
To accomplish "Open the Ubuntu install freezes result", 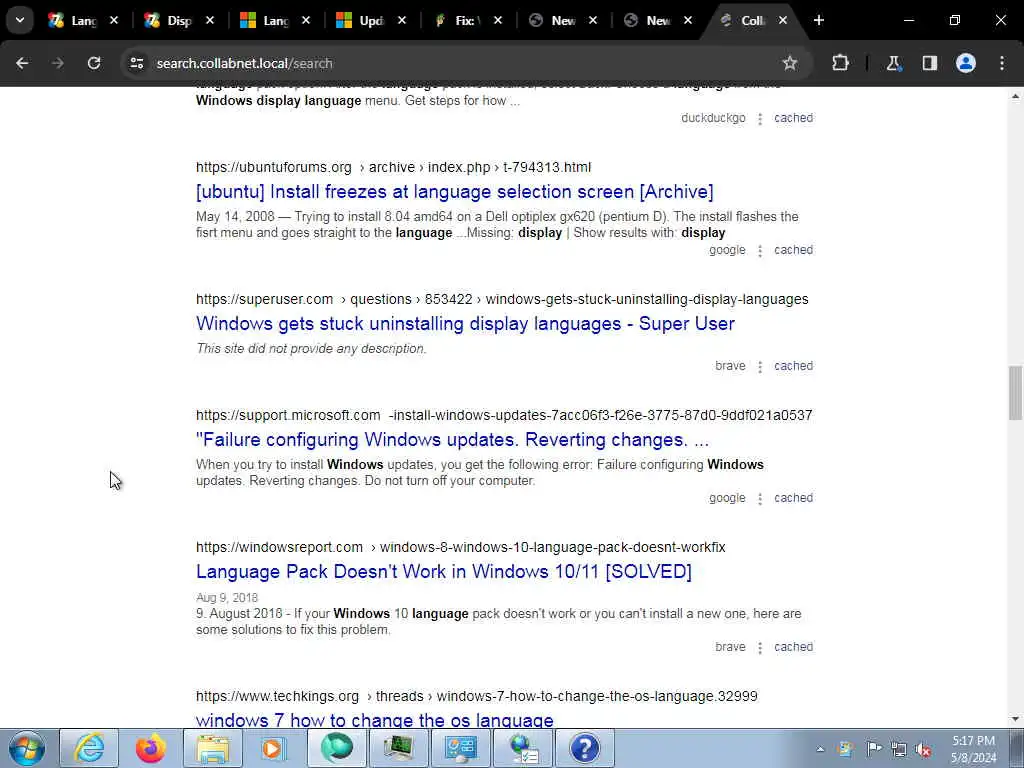I will click(455, 192).
